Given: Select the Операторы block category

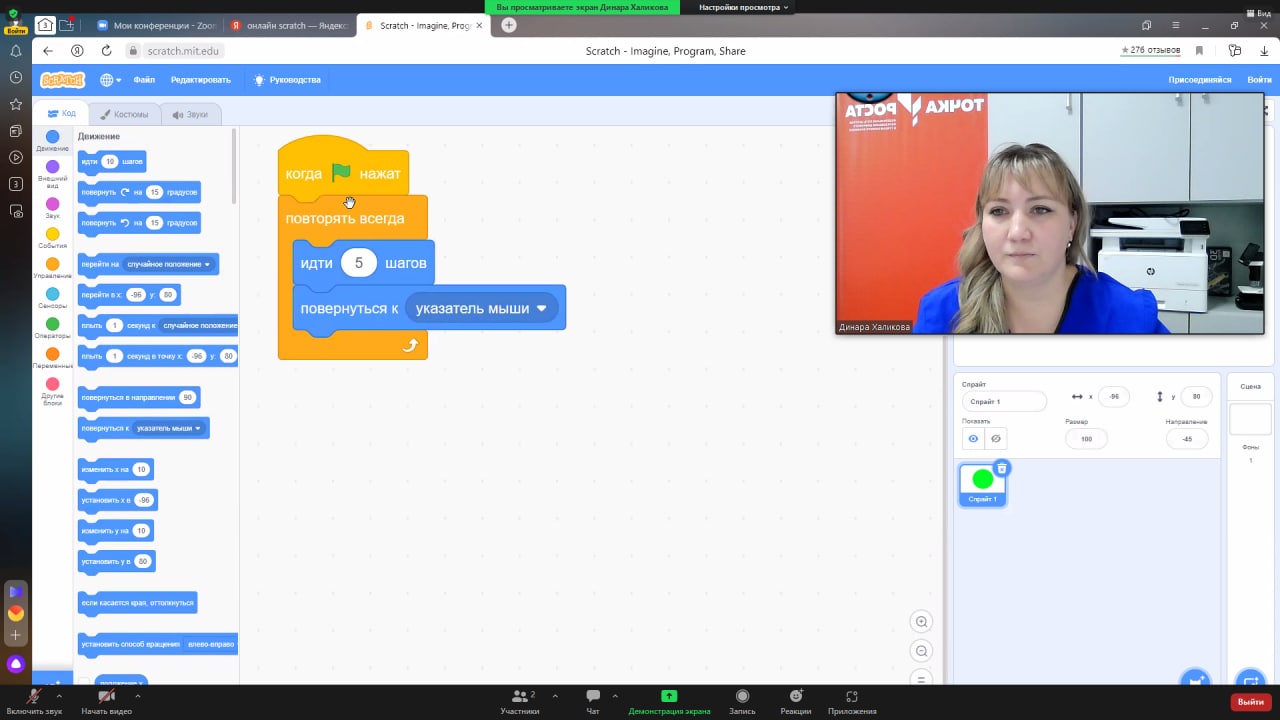Looking at the screenshot, I should (x=52, y=328).
